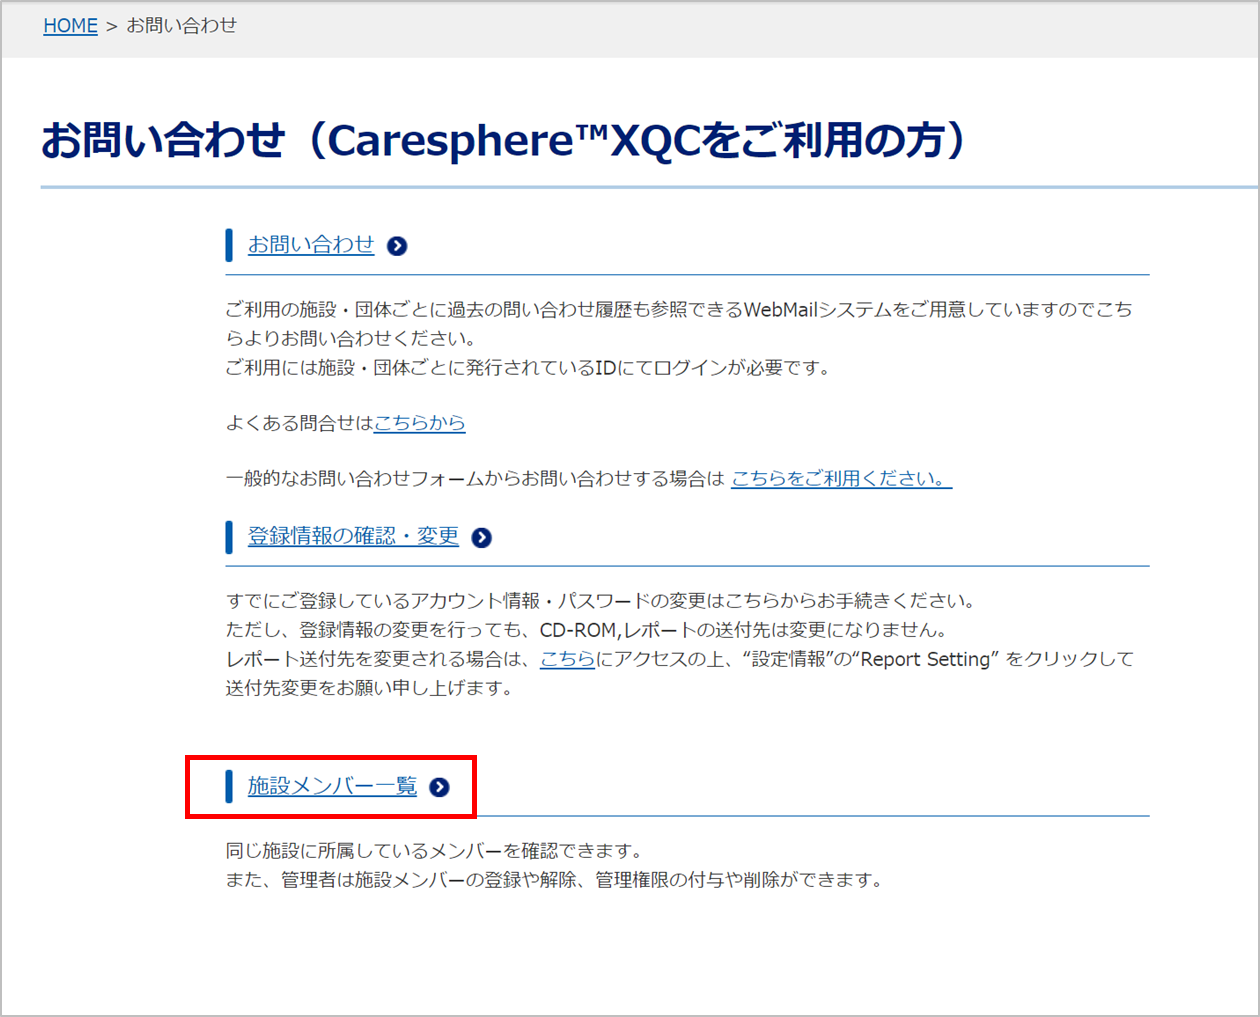Click text すでにご登録しているアカウント情報
The height and width of the screenshot is (1017, 1260).
point(383,601)
